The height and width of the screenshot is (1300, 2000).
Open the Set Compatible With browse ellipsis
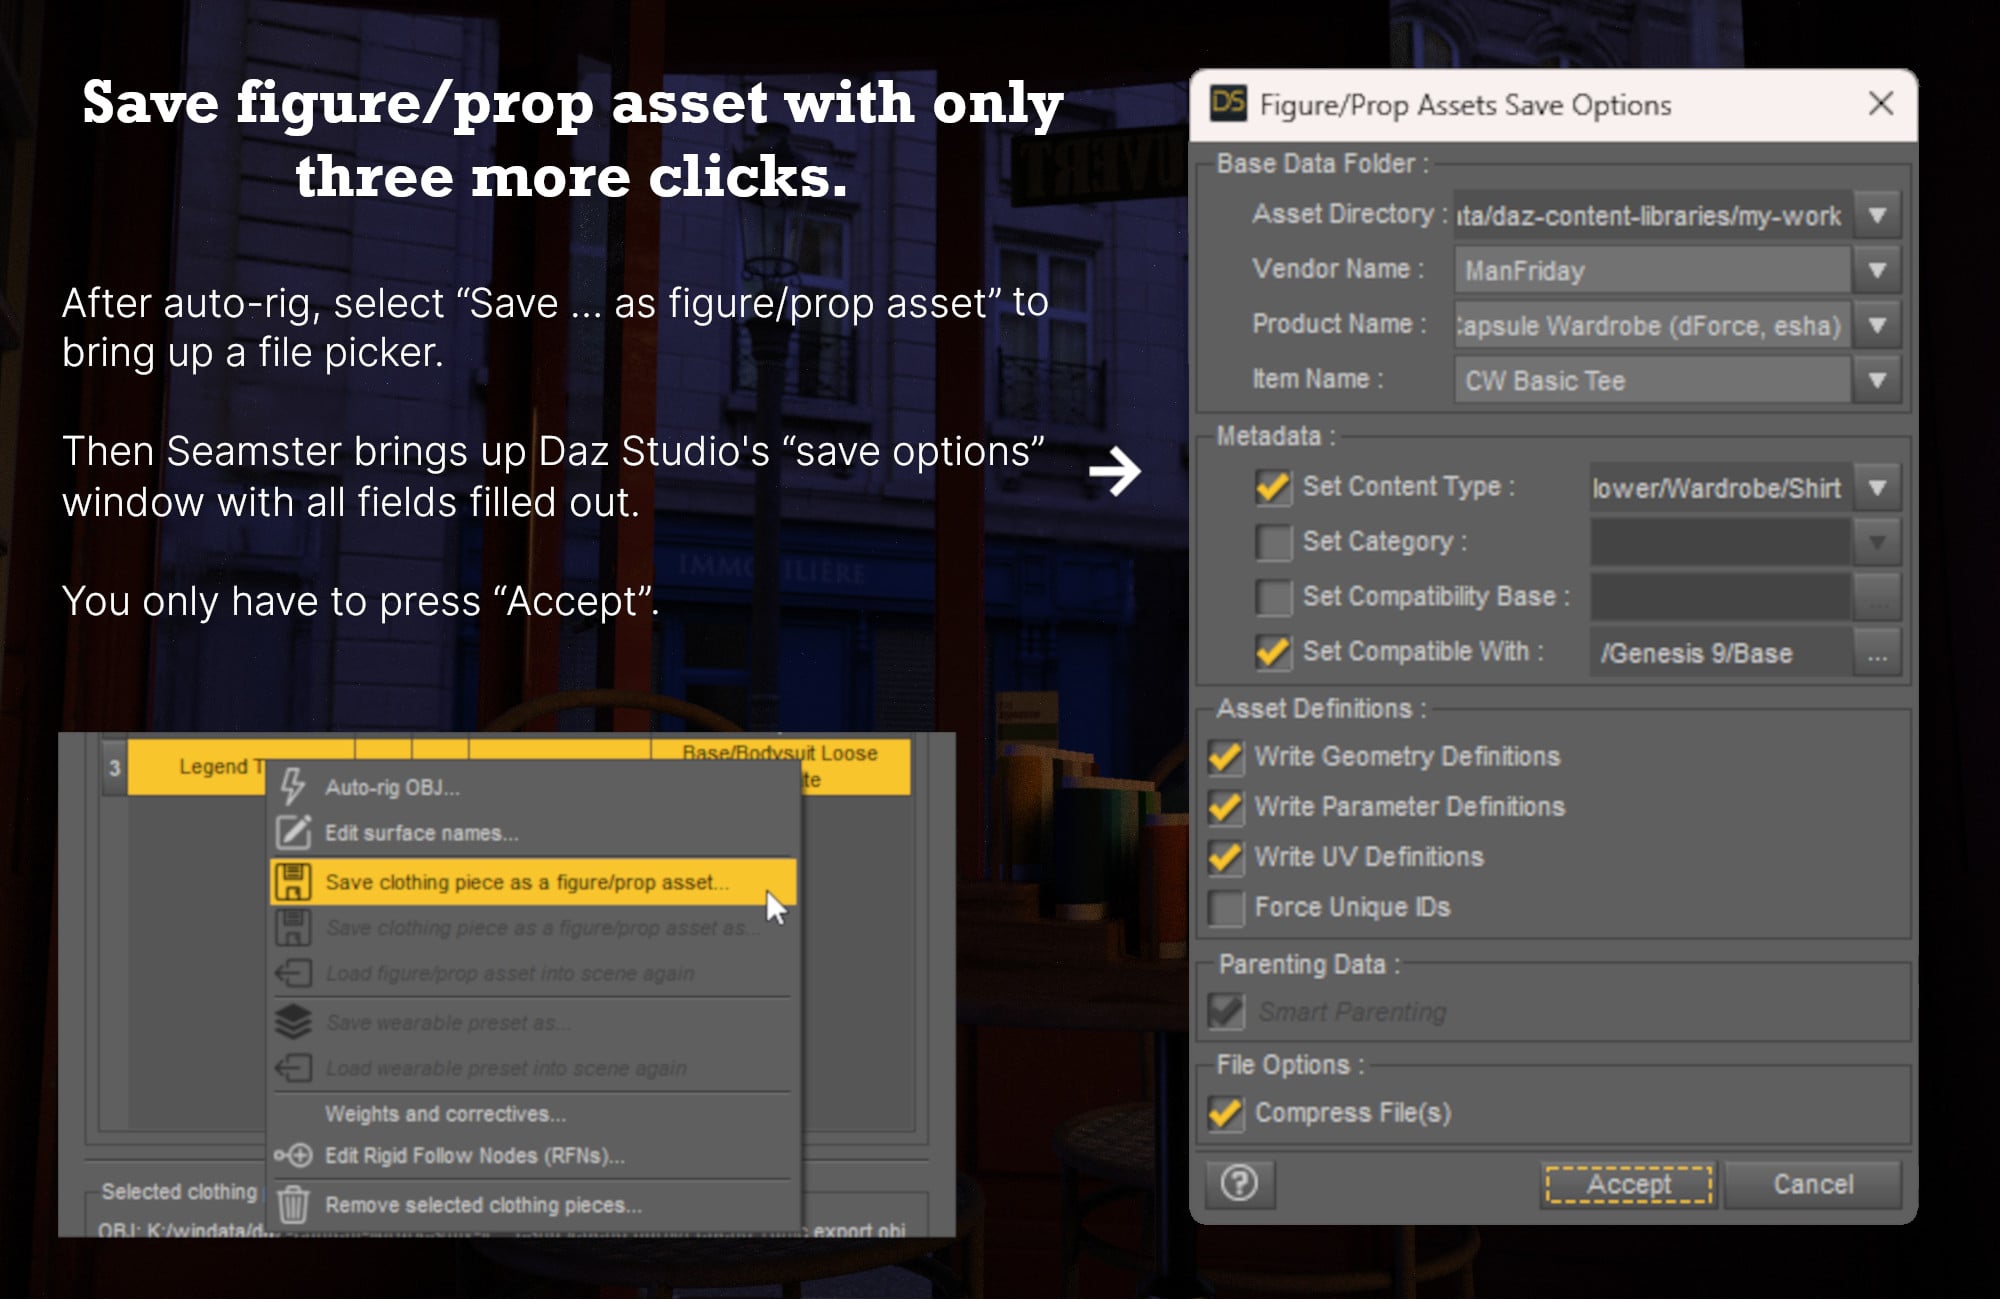click(x=1877, y=654)
